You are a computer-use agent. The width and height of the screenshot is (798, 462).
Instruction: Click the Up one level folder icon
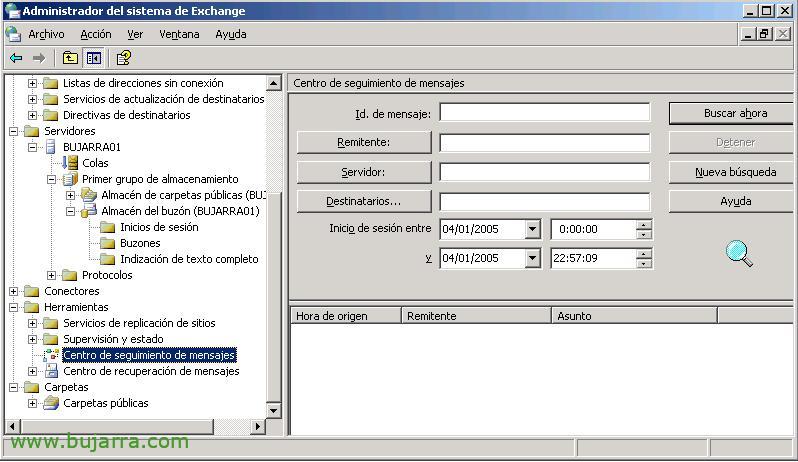click(x=70, y=58)
